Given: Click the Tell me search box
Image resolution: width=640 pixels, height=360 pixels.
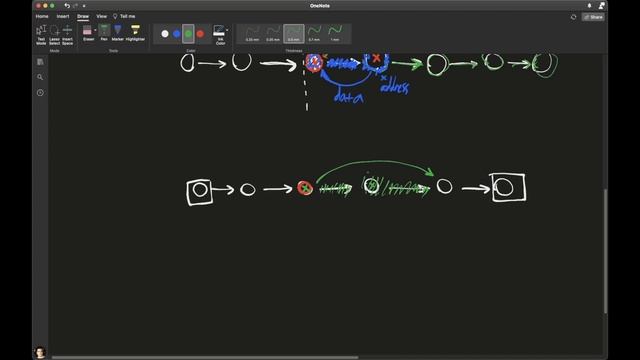Looking at the screenshot, I should point(127,16).
